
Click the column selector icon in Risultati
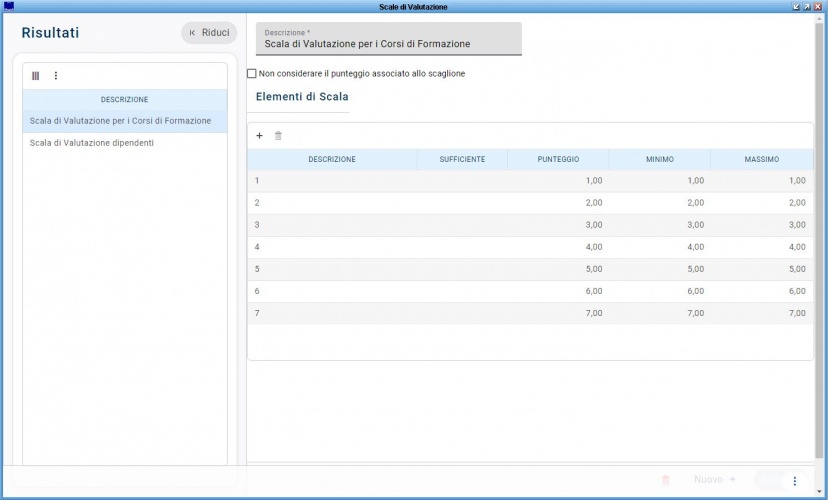(36, 76)
